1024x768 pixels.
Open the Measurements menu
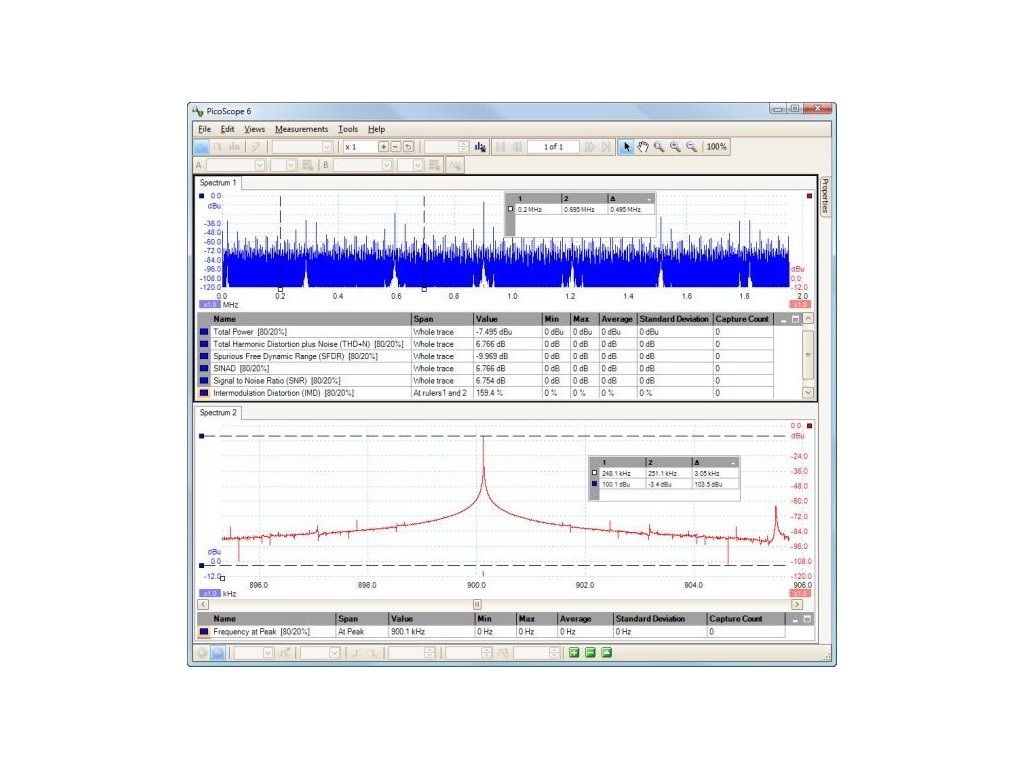pyautogui.click(x=301, y=129)
